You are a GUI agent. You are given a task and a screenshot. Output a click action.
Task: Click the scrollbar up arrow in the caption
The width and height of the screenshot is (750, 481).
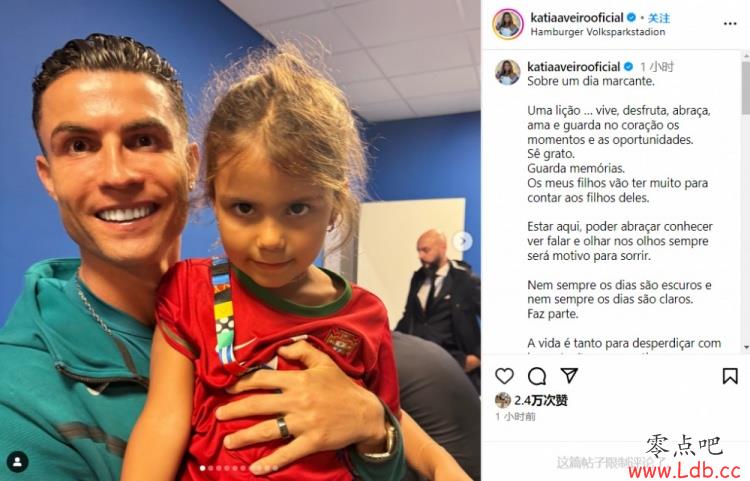[x=746, y=55]
